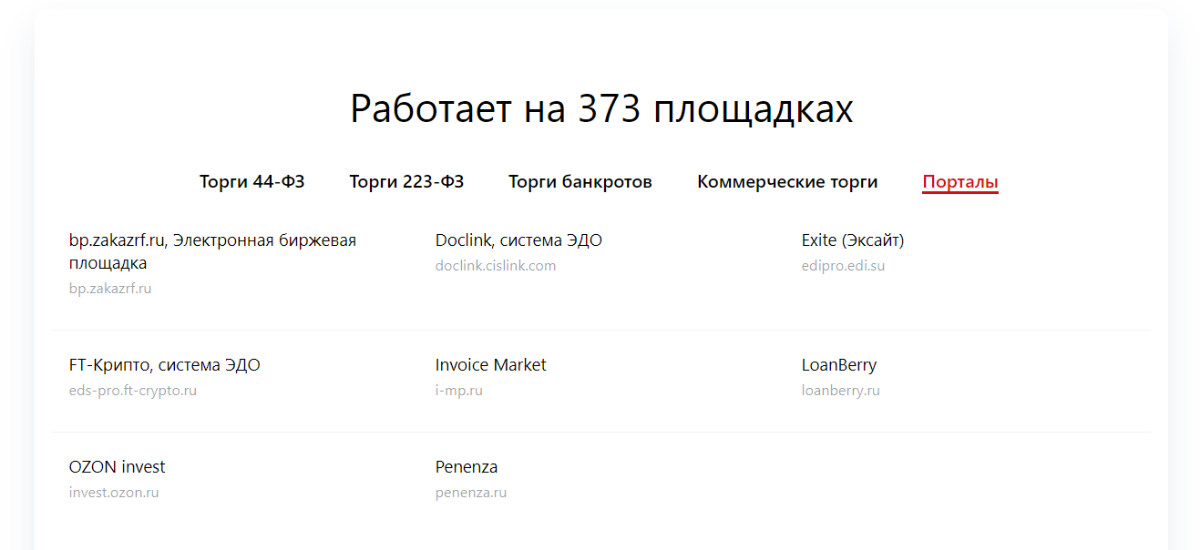Click the active Порталы tab

coord(960,182)
